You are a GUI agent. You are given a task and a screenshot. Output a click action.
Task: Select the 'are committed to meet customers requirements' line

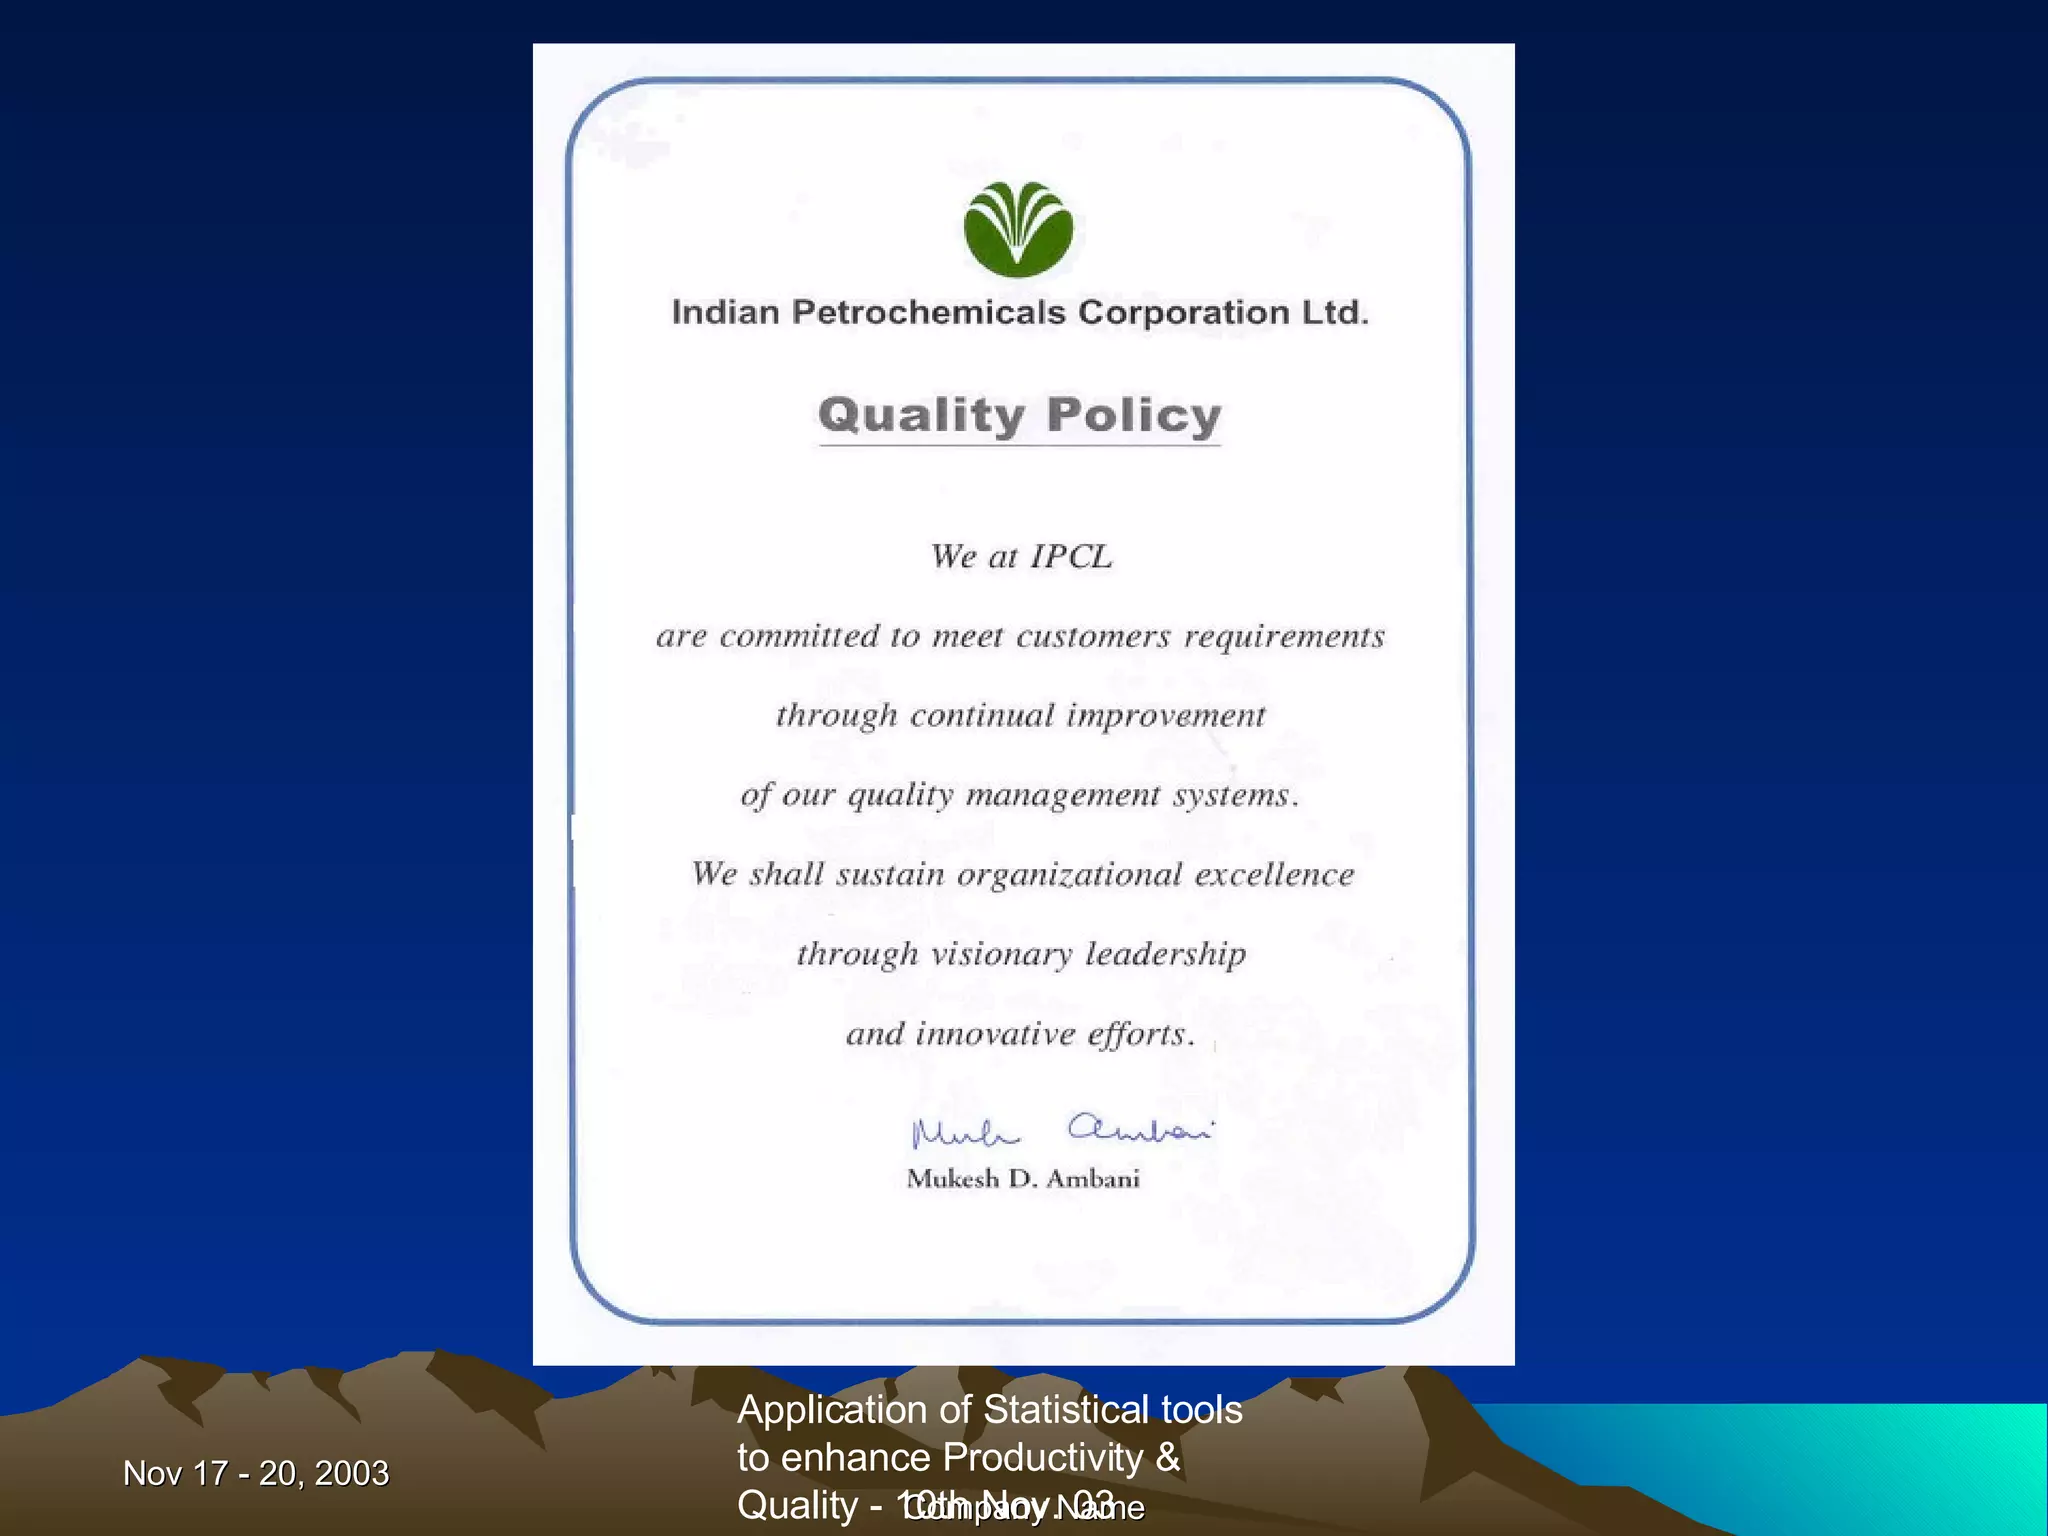click(x=1020, y=636)
